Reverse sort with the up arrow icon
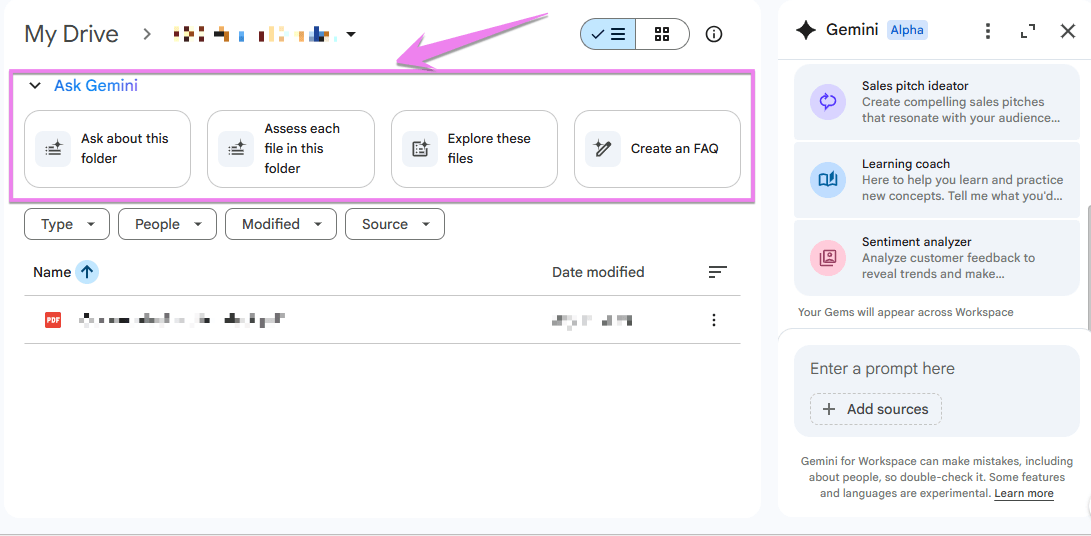This screenshot has width=1091, height=536. click(86, 272)
